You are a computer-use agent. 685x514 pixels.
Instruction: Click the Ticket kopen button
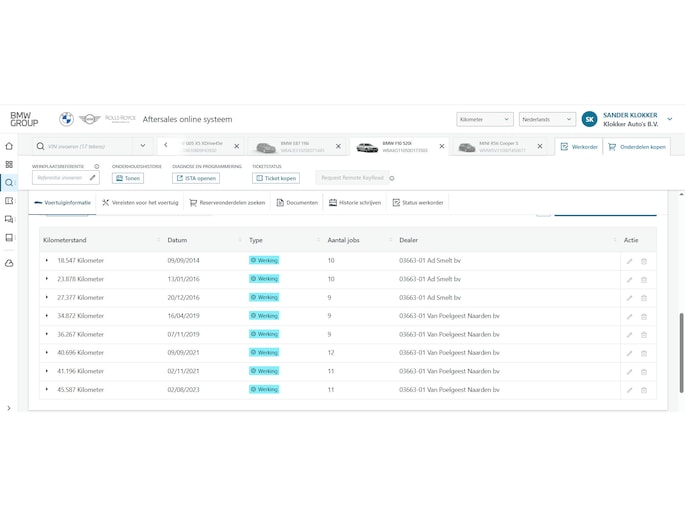click(276, 178)
